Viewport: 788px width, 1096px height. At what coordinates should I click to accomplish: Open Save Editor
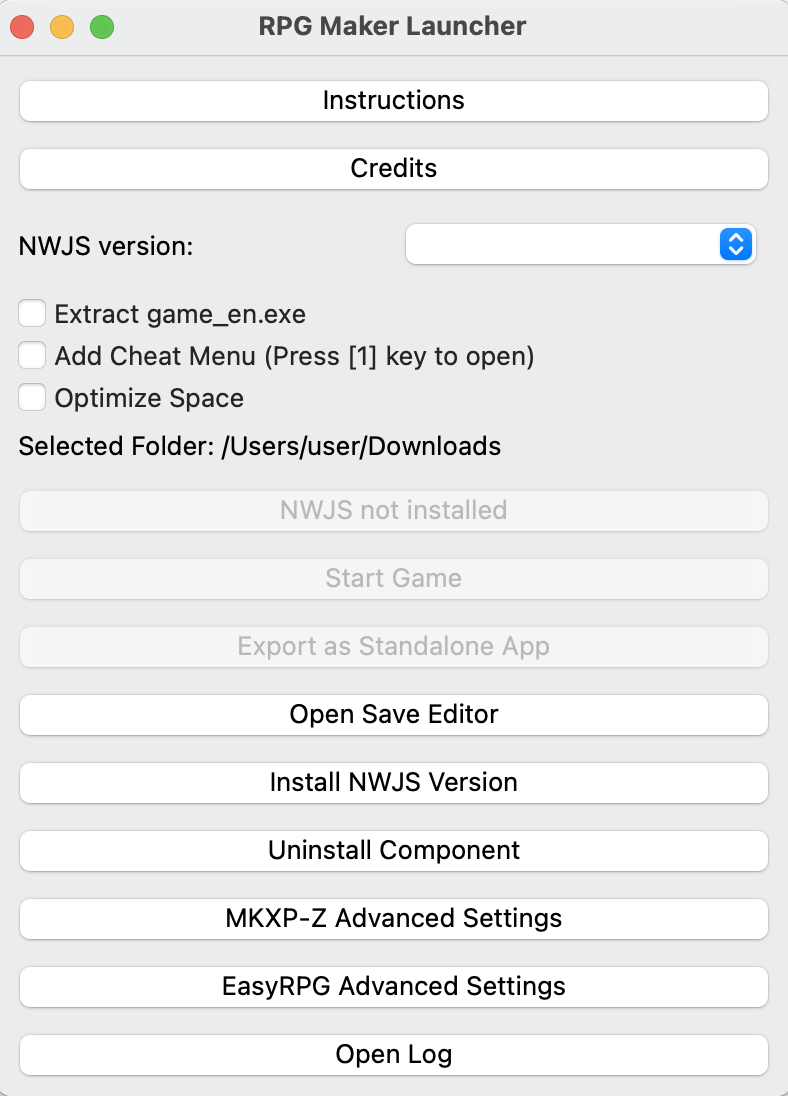[394, 714]
